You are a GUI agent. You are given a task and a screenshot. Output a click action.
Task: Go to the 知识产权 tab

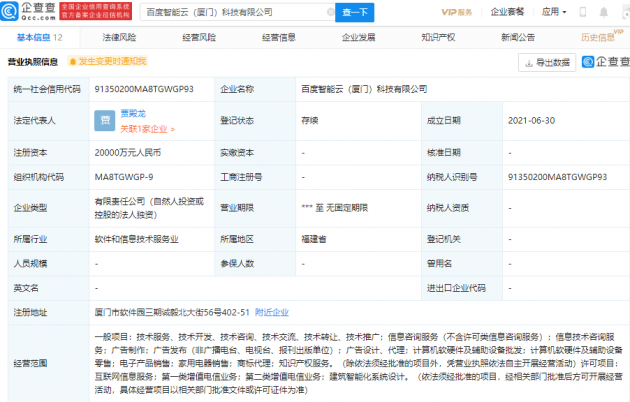438,37
